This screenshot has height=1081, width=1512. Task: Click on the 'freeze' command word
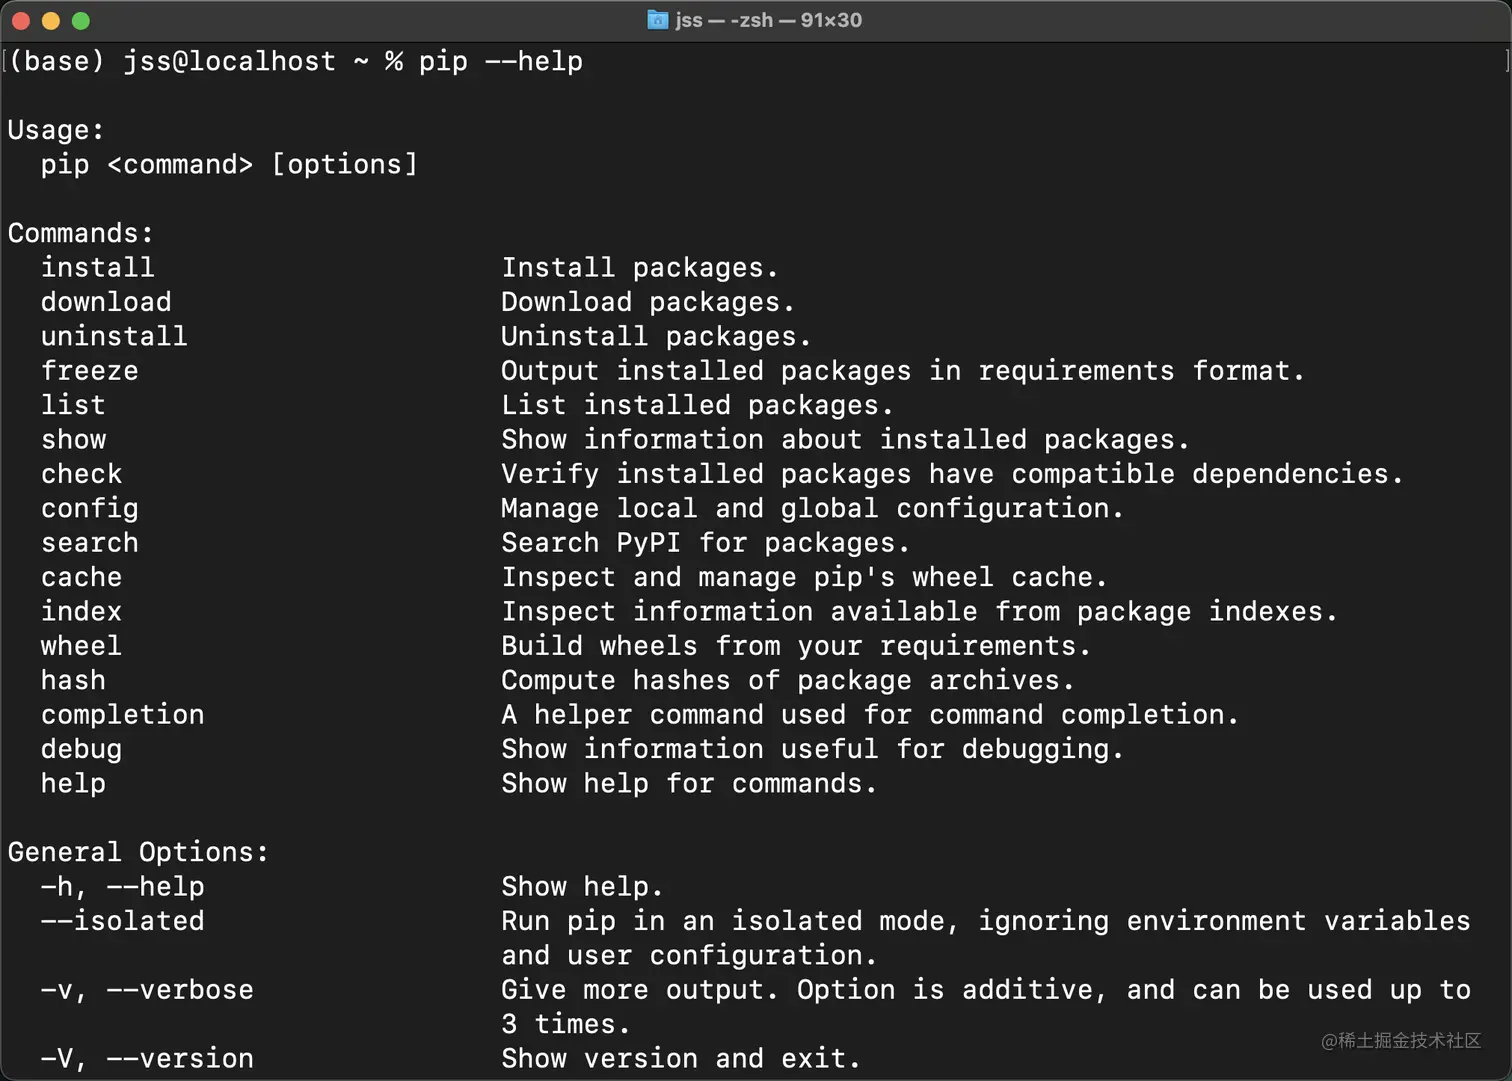pyautogui.click(x=90, y=371)
